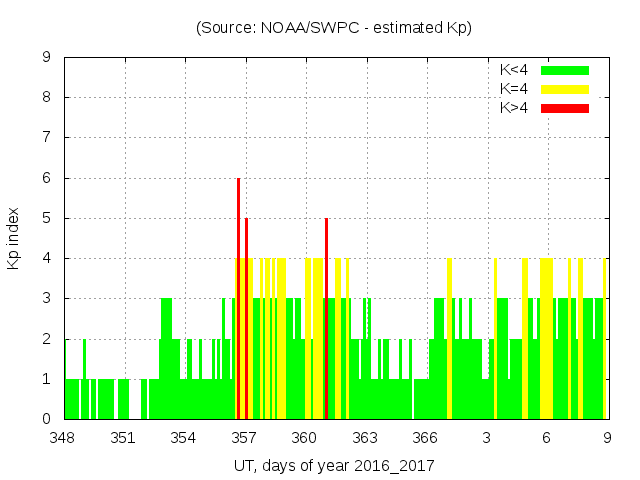Click the yellow K=4 legend swatch
This screenshot has height=480, width=640.
(x=565, y=89)
